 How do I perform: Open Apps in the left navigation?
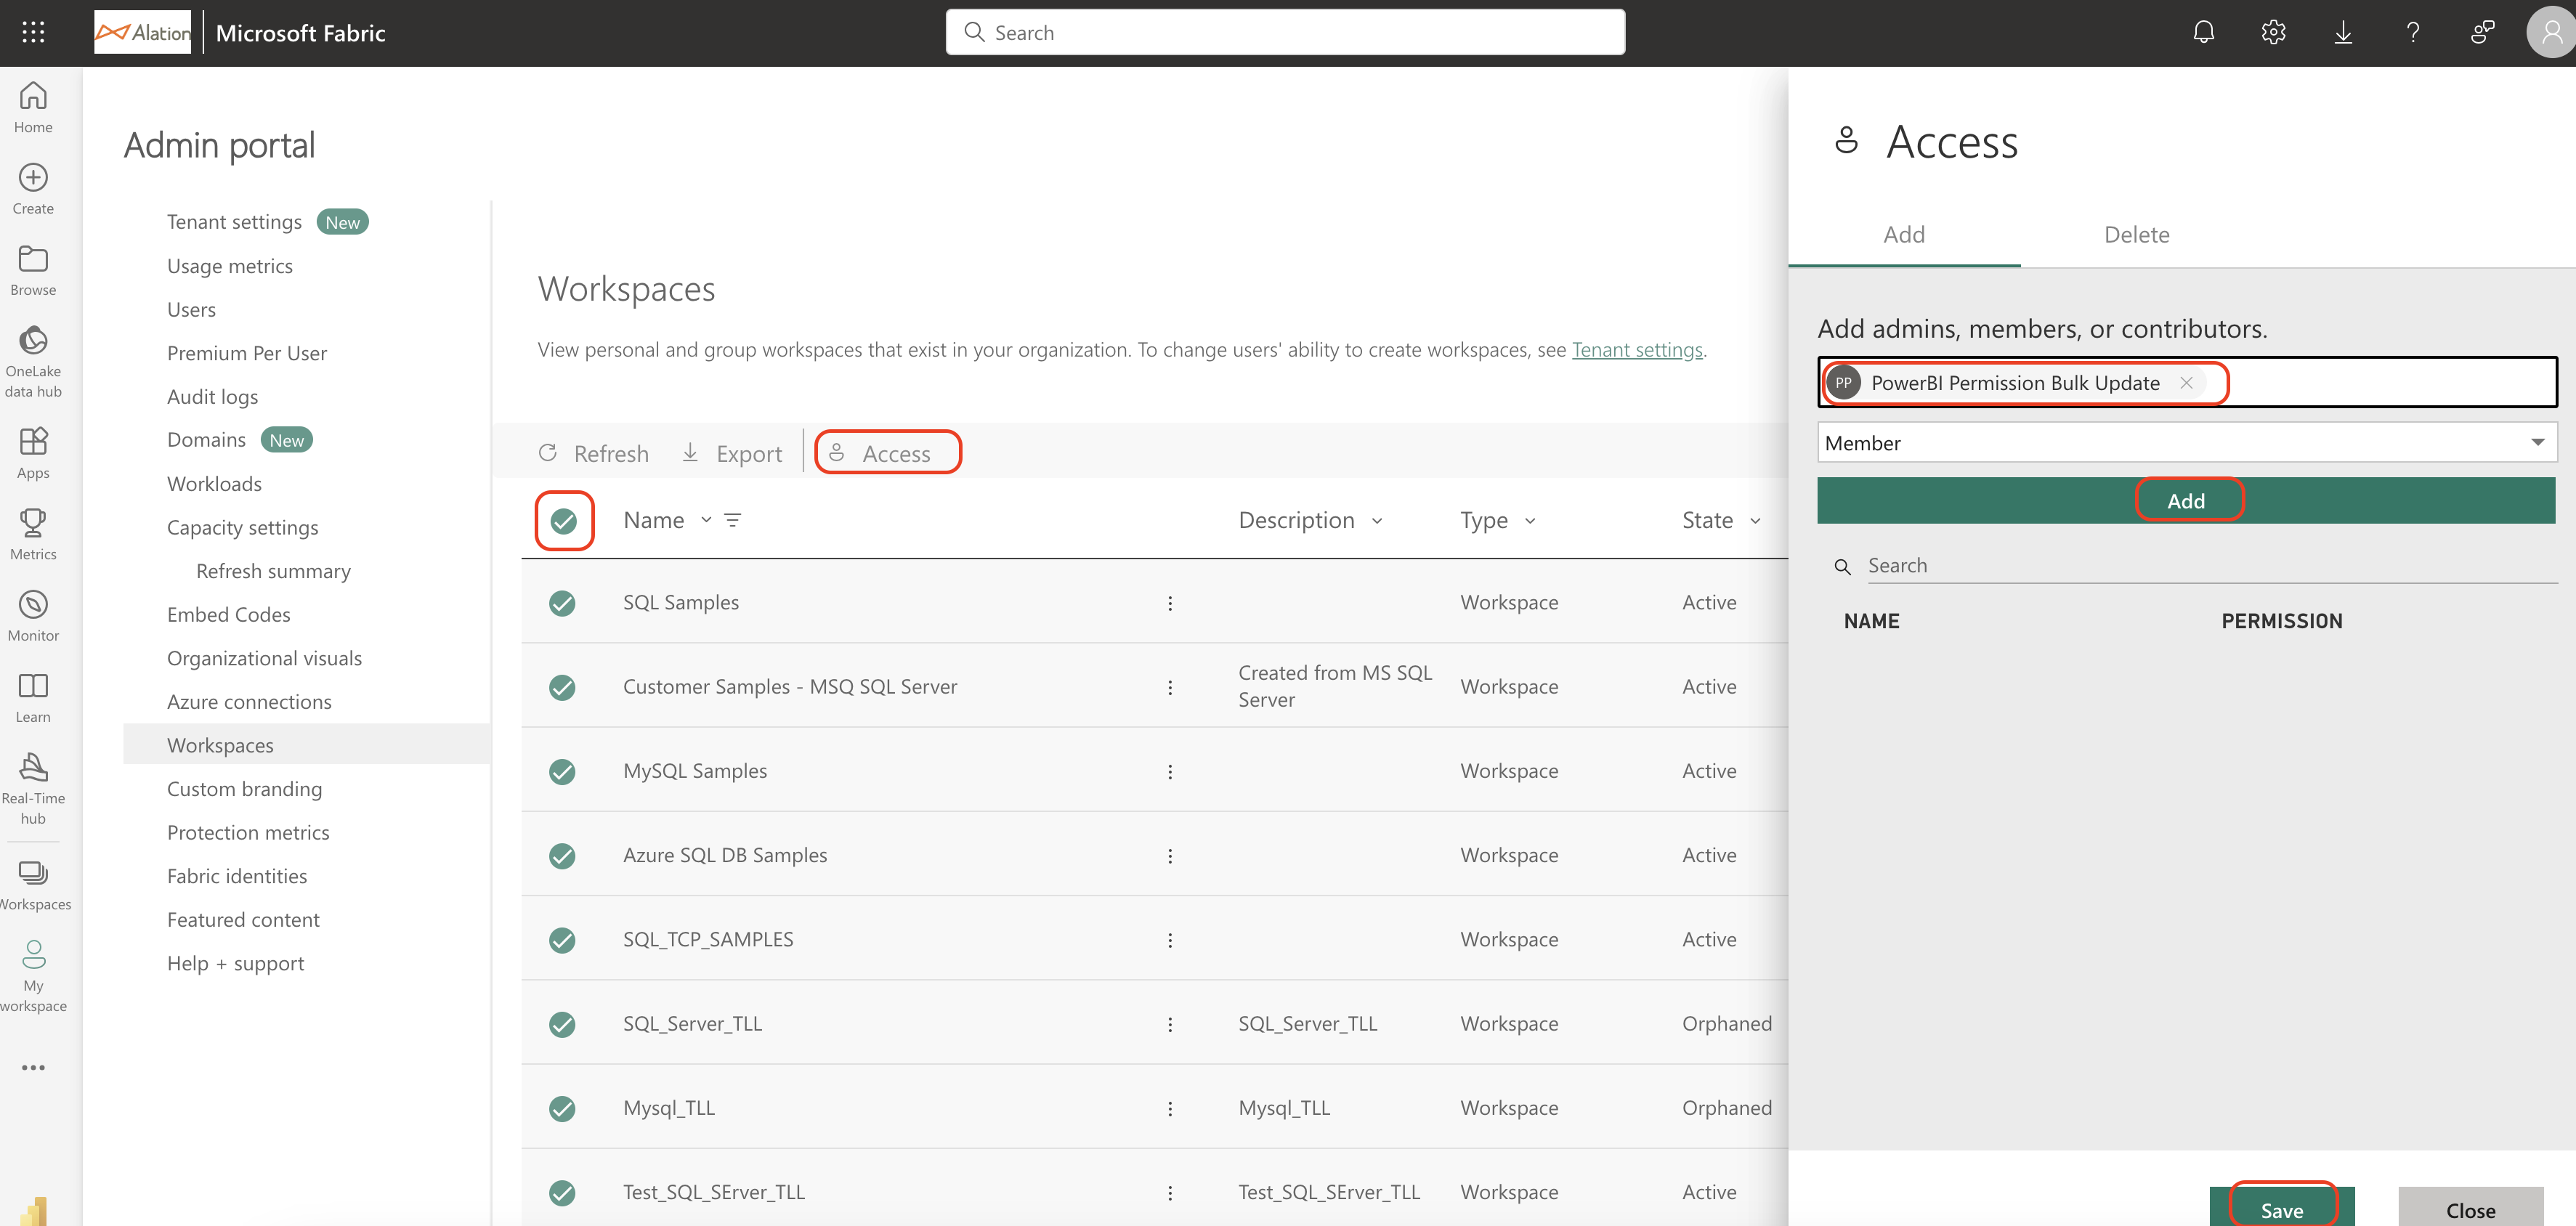click(33, 453)
